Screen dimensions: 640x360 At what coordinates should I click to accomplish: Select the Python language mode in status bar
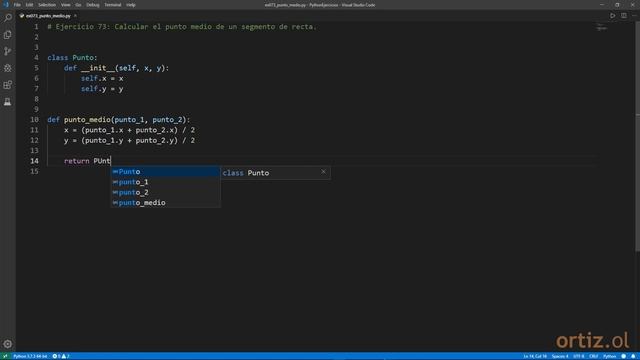click(x=609, y=356)
